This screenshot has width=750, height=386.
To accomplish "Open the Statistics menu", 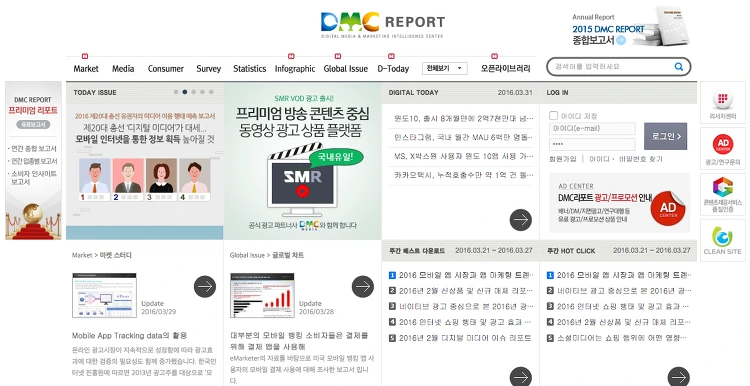I will click(250, 69).
